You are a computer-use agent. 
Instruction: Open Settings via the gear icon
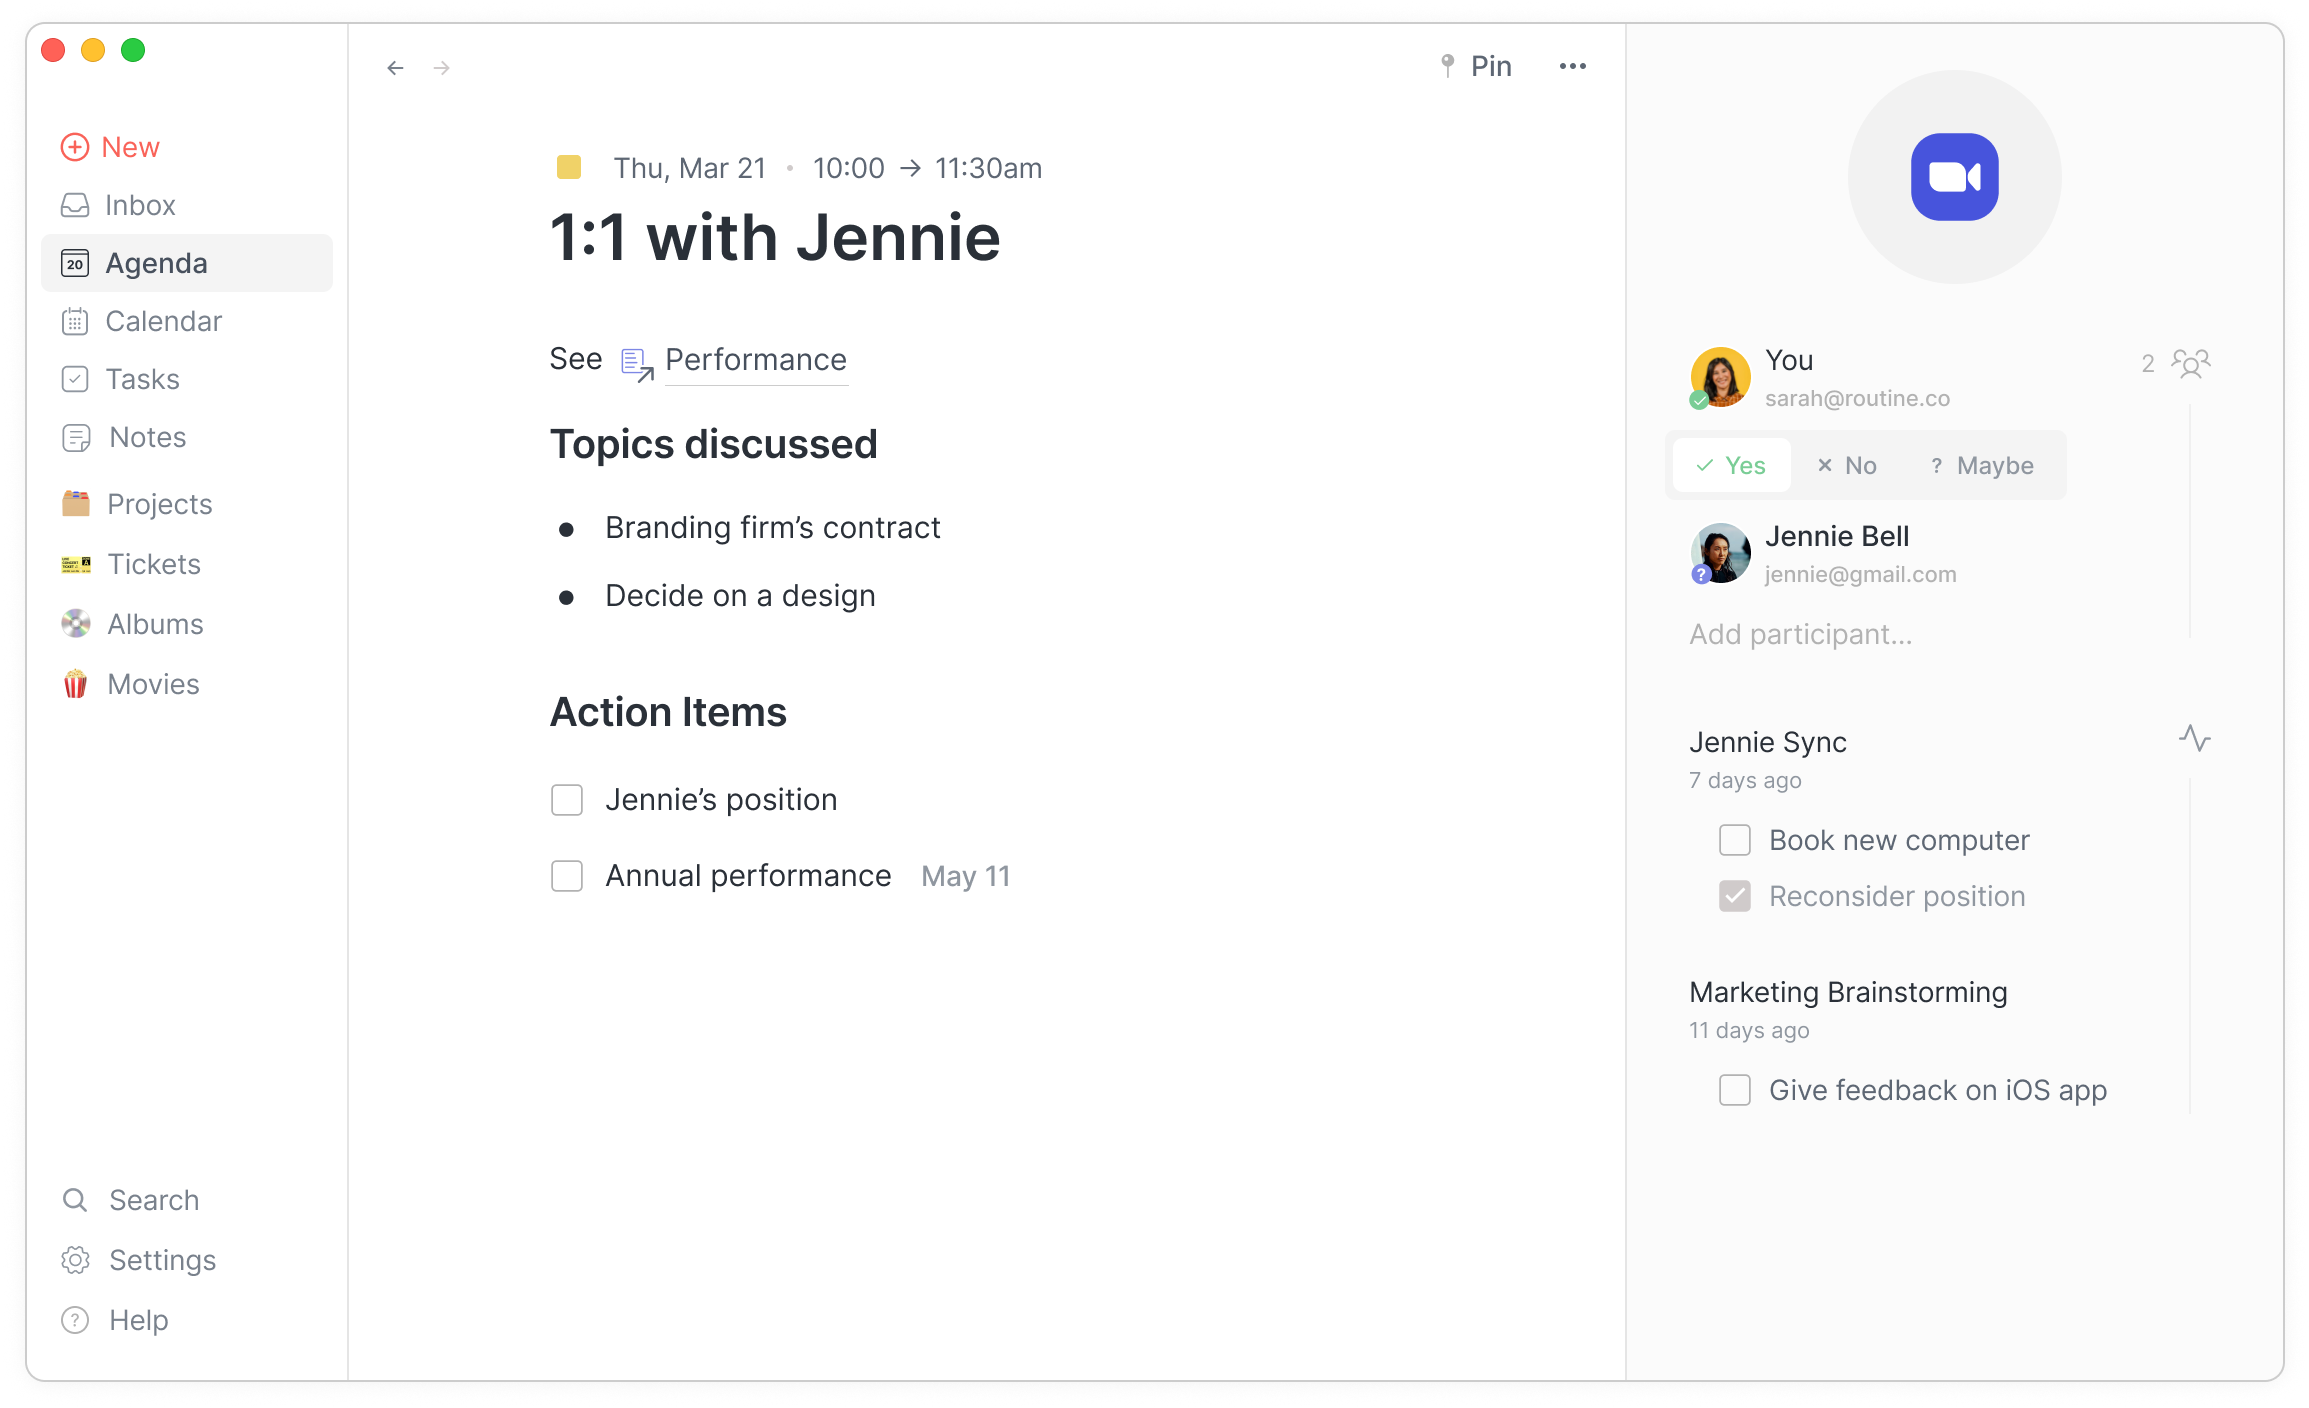click(75, 1260)
